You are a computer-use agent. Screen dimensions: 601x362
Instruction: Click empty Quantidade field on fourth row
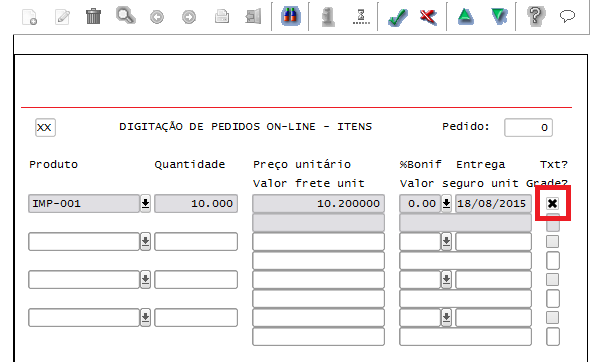pyautogui.click(x=196, y=318)
